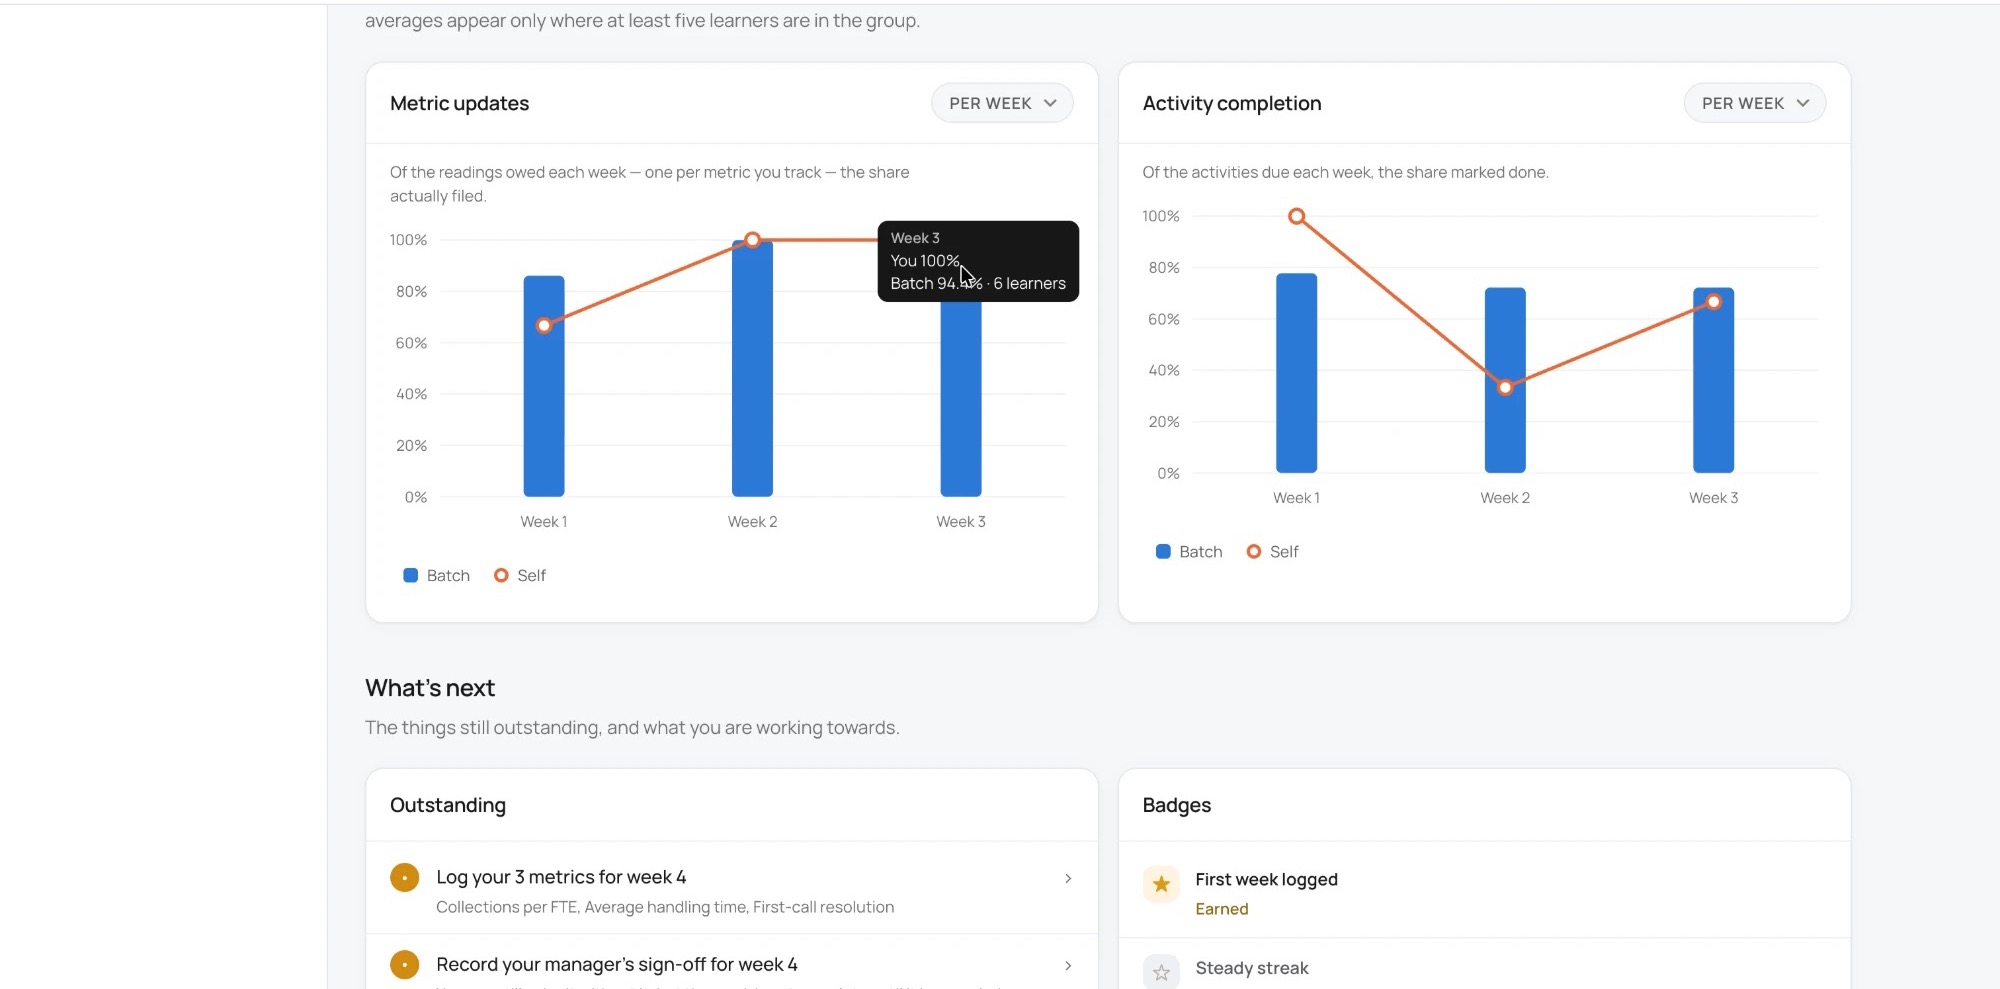This screenshot has width=2000, height=989.
Task: Open the chevron on Record manager's sign-off row
Action: coord(1068,965)
